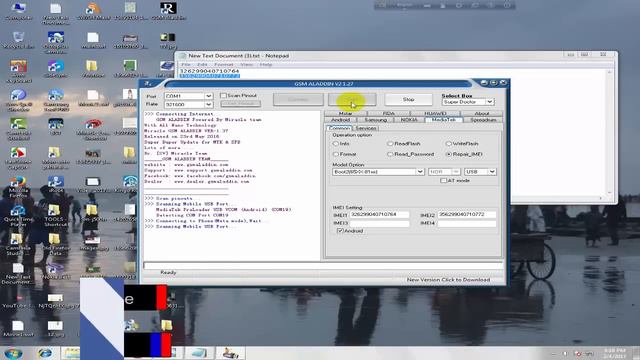Launch Mozilla Firefox from the desktop
The width and height of the screenshot is (640, 360).
(18, 187)
